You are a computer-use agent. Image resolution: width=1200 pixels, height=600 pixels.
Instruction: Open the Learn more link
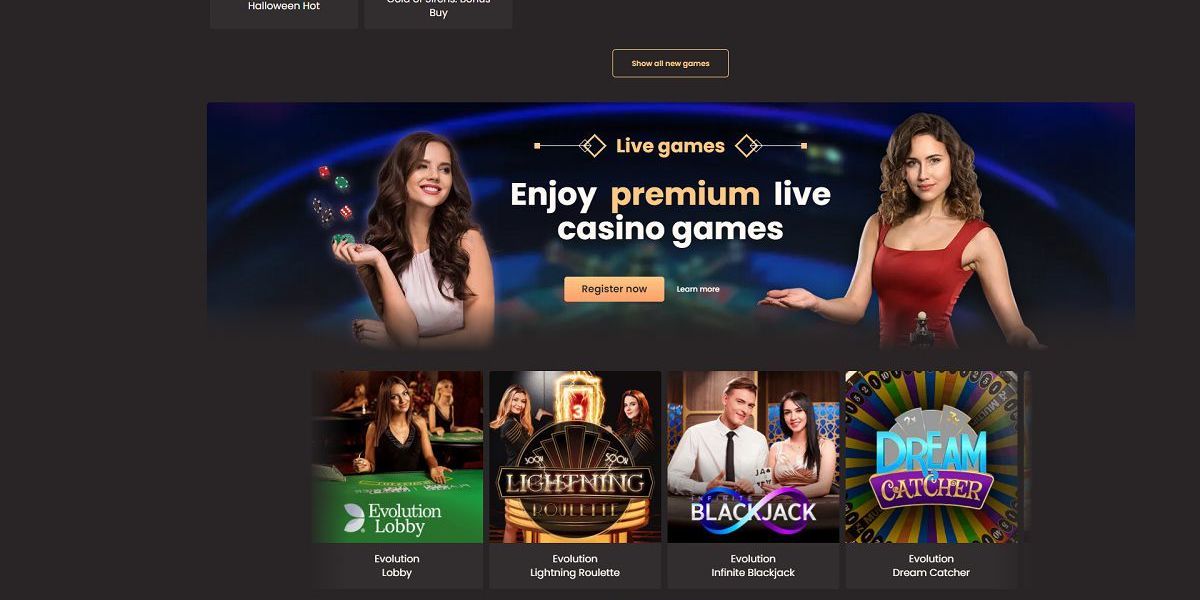(698, 289)
